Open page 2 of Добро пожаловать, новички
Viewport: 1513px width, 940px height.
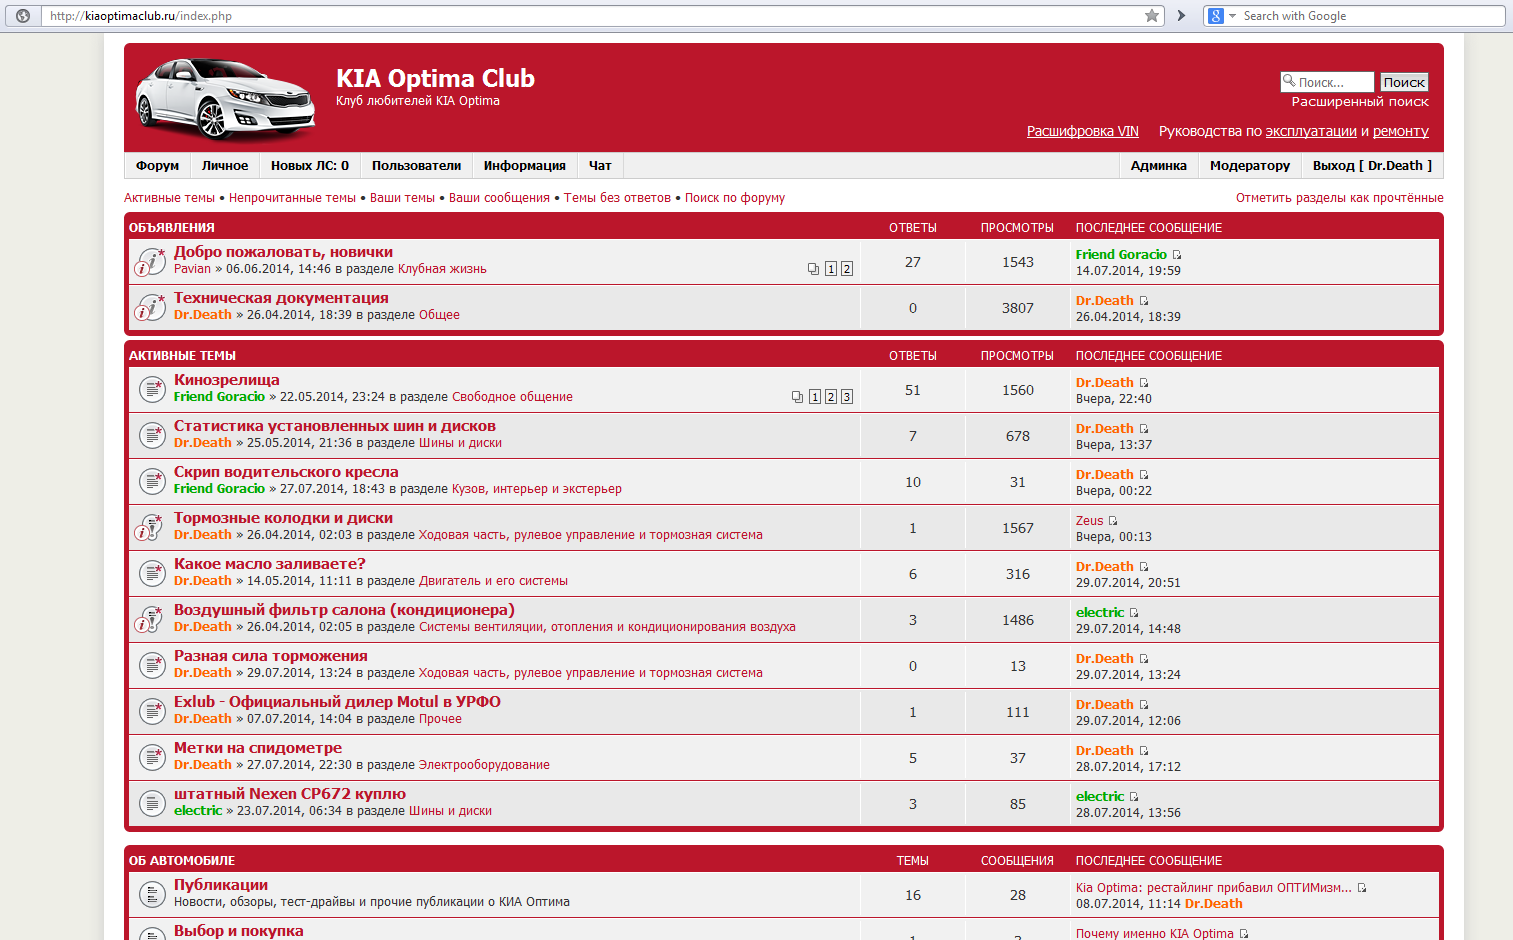point(846,269)
